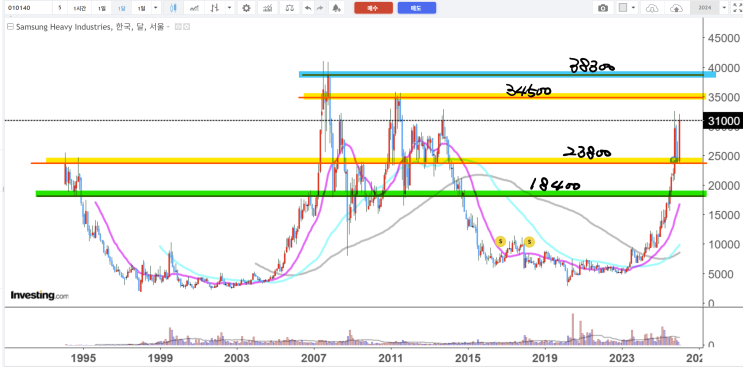
Task: Click the 10000 price axis label
Action: click(724, 244)
